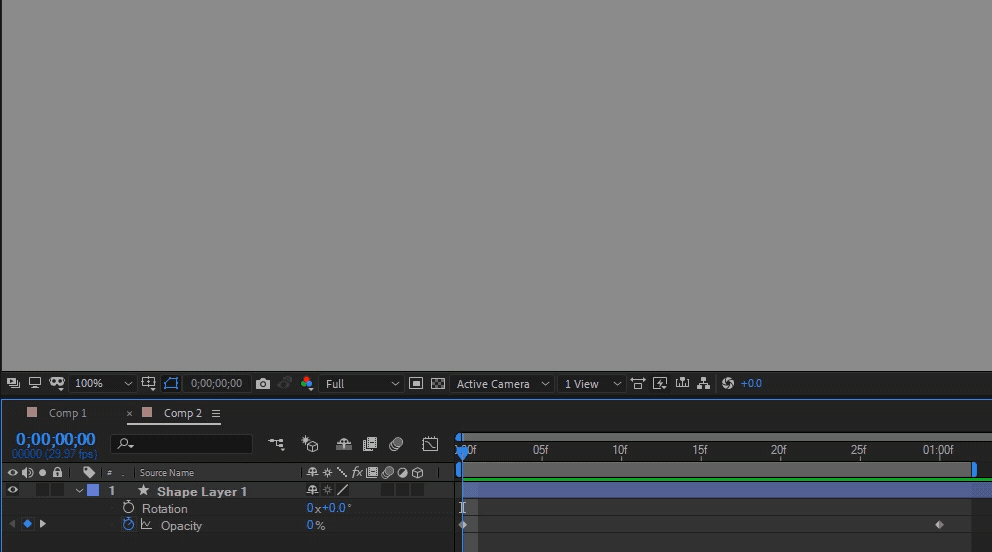Click the Audio speaker column header
Image resolution: width=992 pixels, height=552 pixels.
[28, 472]
